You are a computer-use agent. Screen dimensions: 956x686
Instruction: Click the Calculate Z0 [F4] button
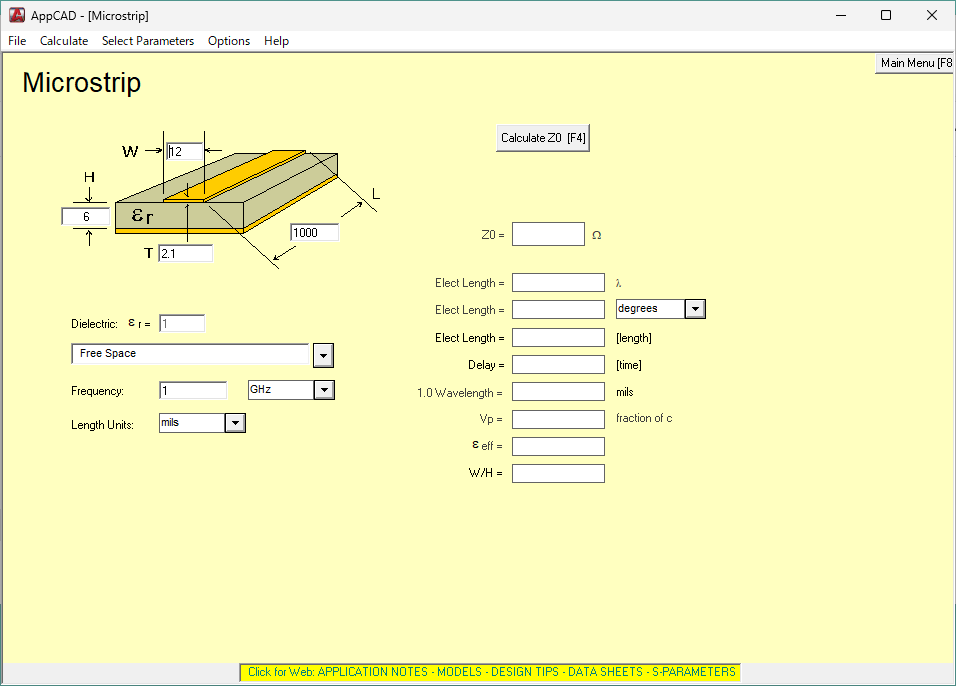543,138
